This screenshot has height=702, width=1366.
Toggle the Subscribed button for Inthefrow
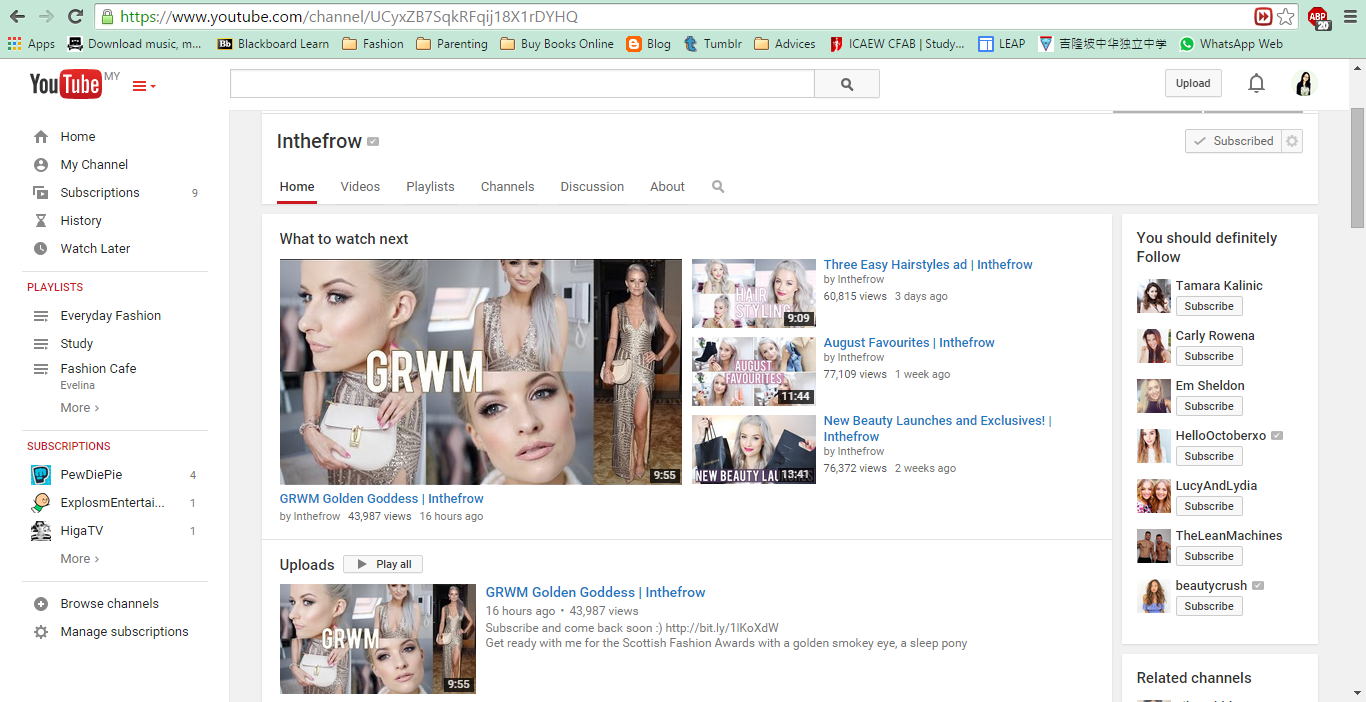click(1233, 141)
